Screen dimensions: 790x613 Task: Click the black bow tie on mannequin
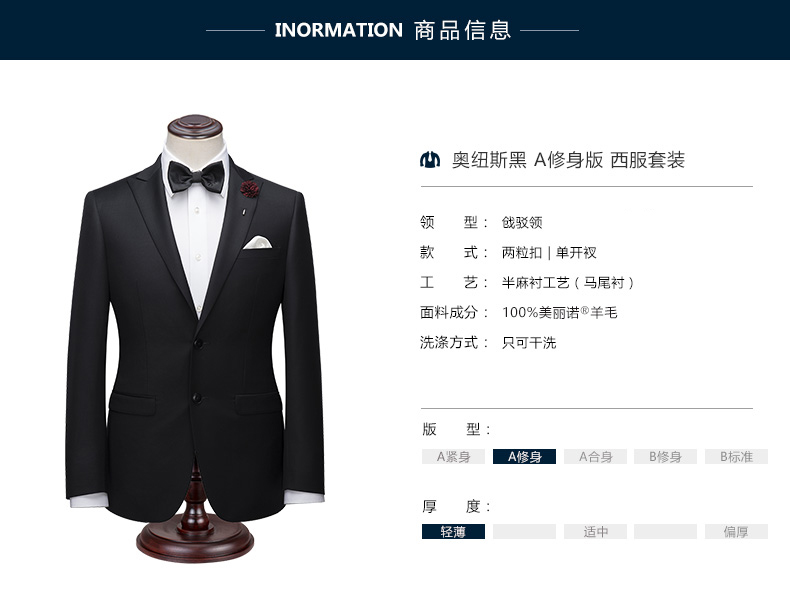coord(196,177)
